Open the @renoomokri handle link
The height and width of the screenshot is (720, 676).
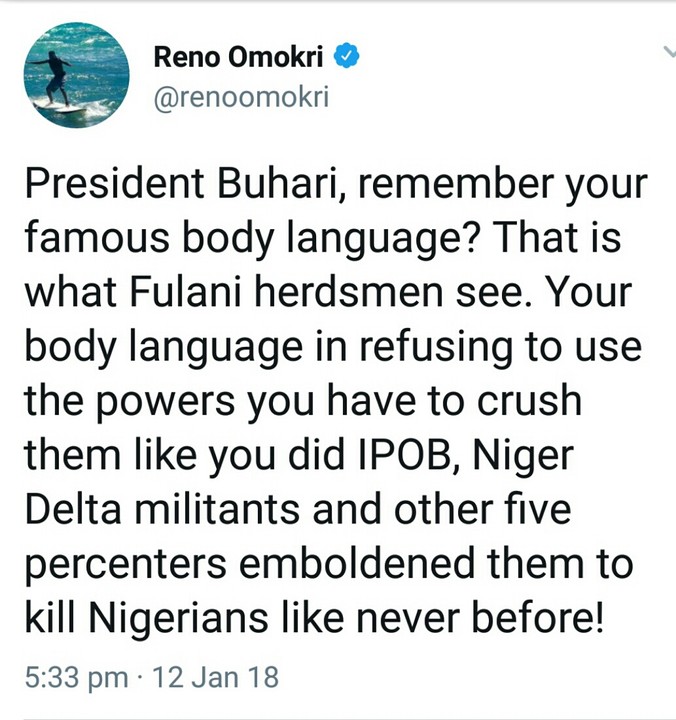tap(241, 96)
